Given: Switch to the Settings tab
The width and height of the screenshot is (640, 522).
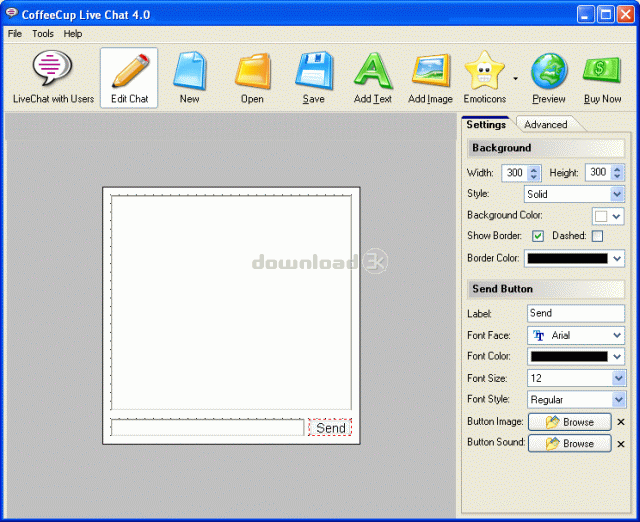Looking at the screenshot, I should pyautogui.click(x=486, y=124).
